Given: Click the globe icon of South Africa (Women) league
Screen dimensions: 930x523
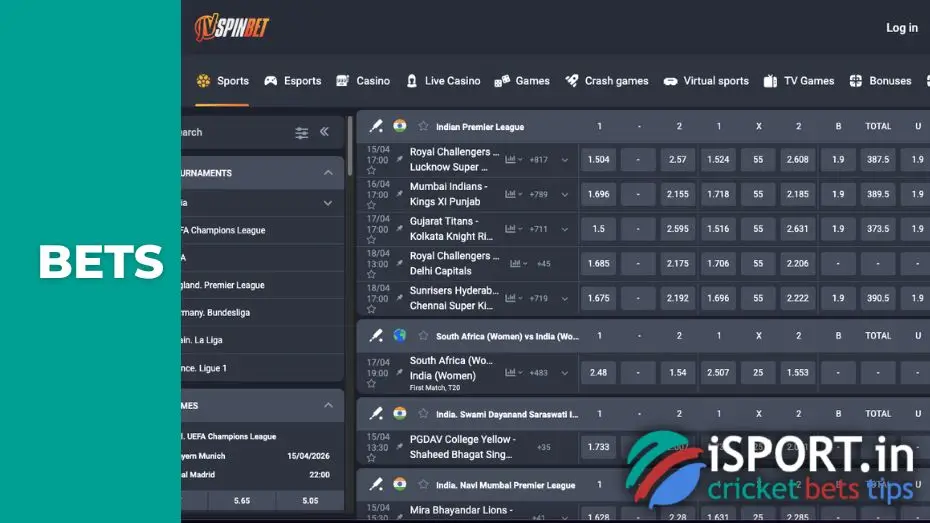Looking at the screenshot, I should 400,335.
